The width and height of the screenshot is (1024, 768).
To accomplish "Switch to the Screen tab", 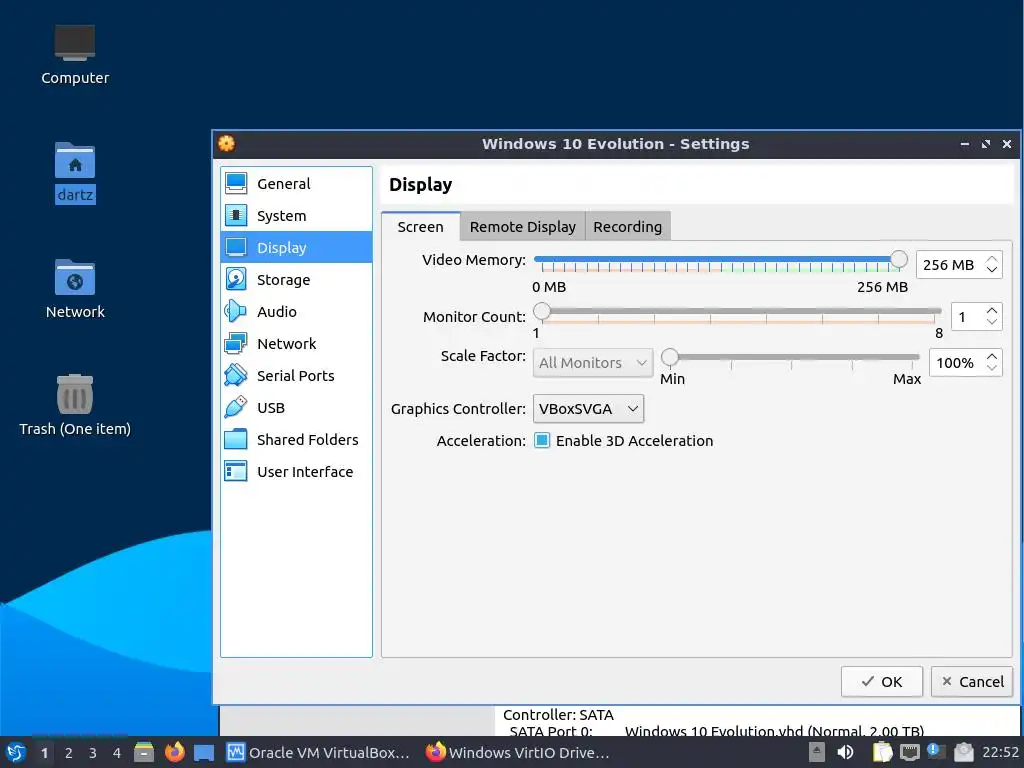I will (x=421, y=227).
